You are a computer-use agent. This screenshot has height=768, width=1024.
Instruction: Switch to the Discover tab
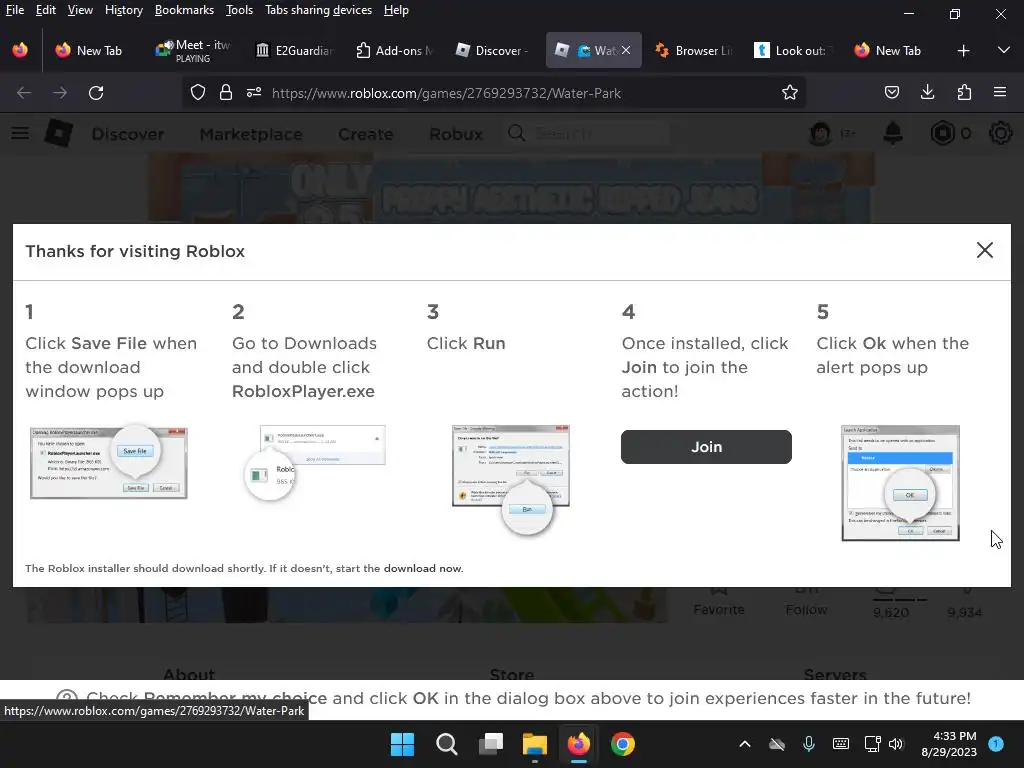coord(494,50)
